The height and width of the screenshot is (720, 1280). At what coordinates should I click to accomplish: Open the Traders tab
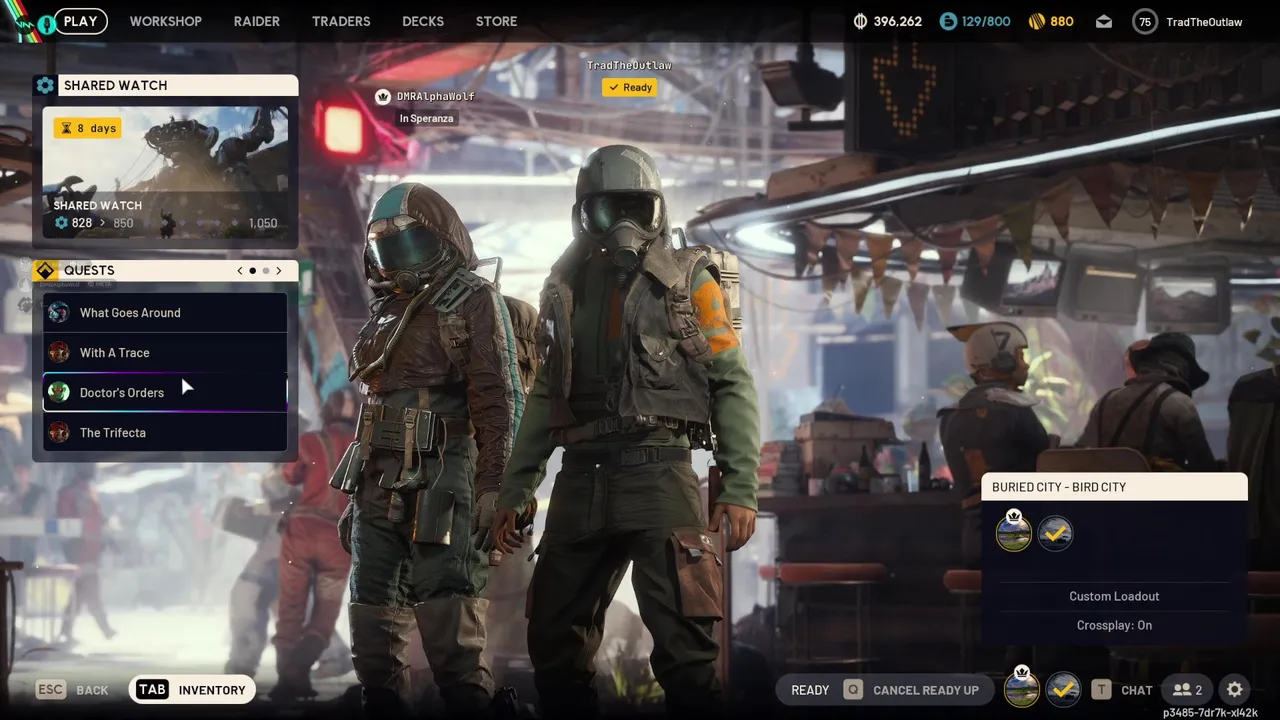click(341, 21)
